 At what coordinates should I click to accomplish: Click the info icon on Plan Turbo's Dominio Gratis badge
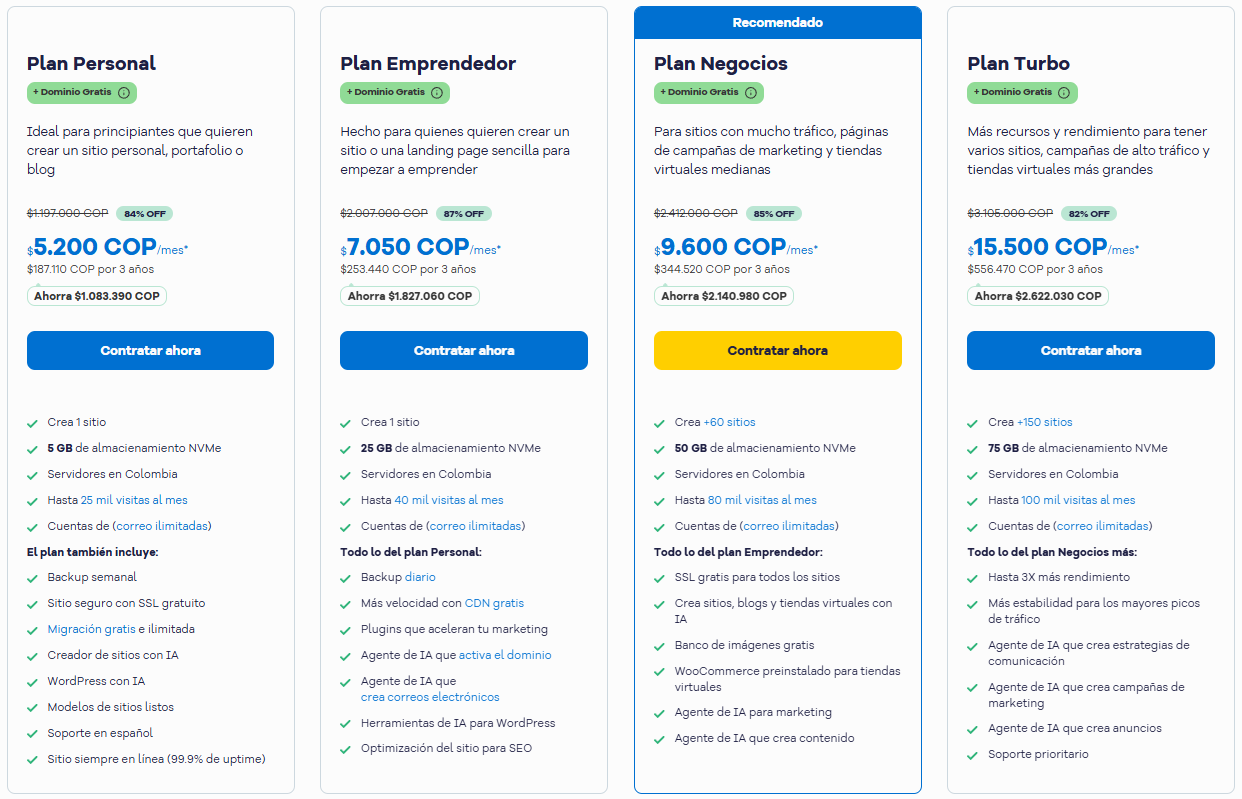click(x=1064, y=93)
